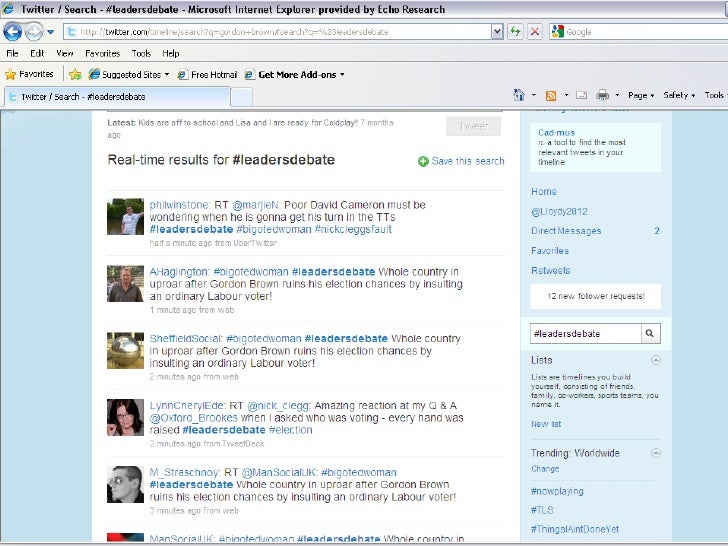Click the address bar URL field
Screen dimensions: 728x546
pyautogui.click(x=277, y=32)
